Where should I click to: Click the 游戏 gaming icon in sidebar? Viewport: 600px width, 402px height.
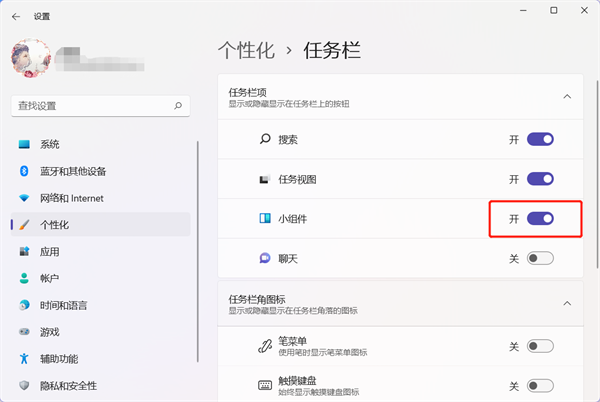click(x=24, y=332)
